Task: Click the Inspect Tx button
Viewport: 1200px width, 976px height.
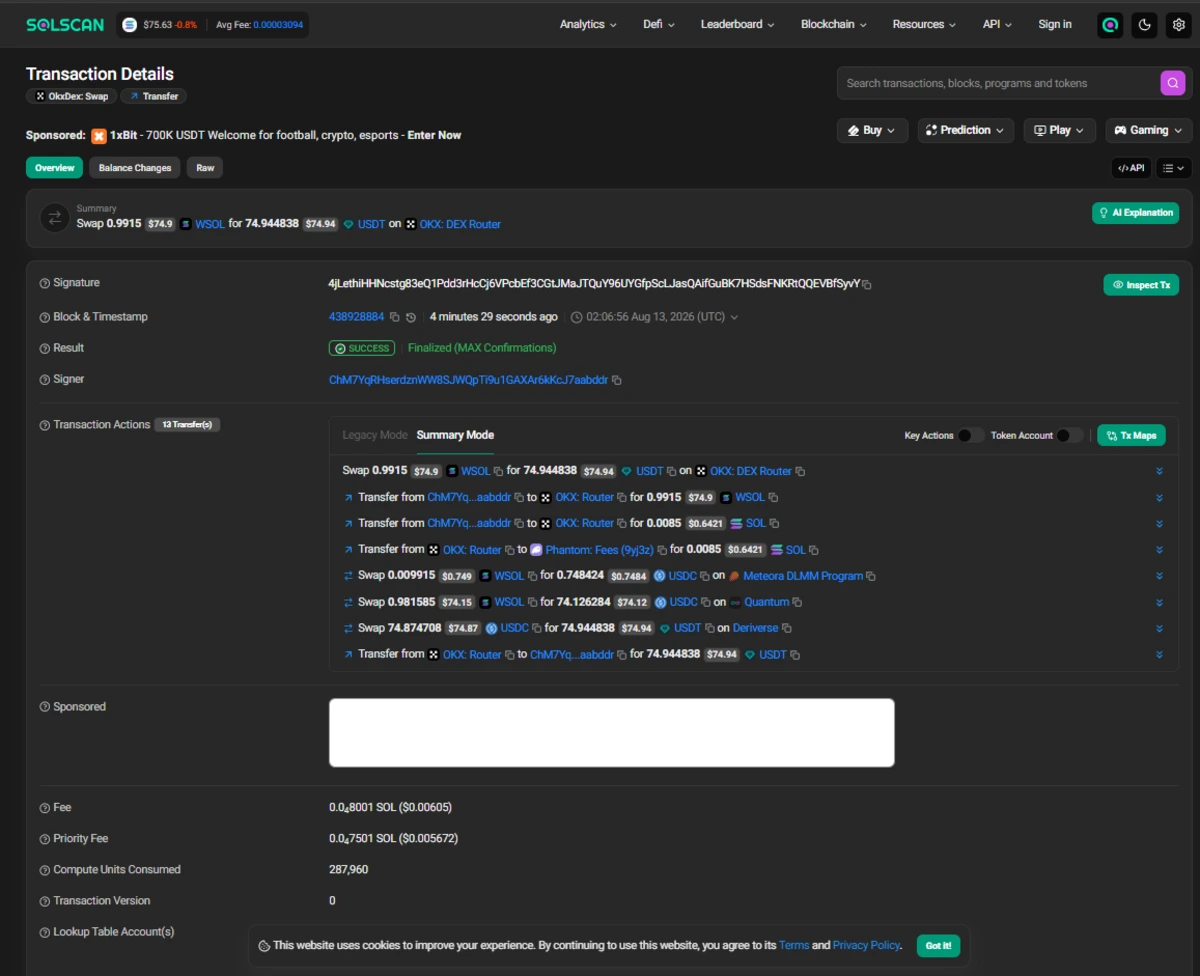Action: pos(1141,285)
